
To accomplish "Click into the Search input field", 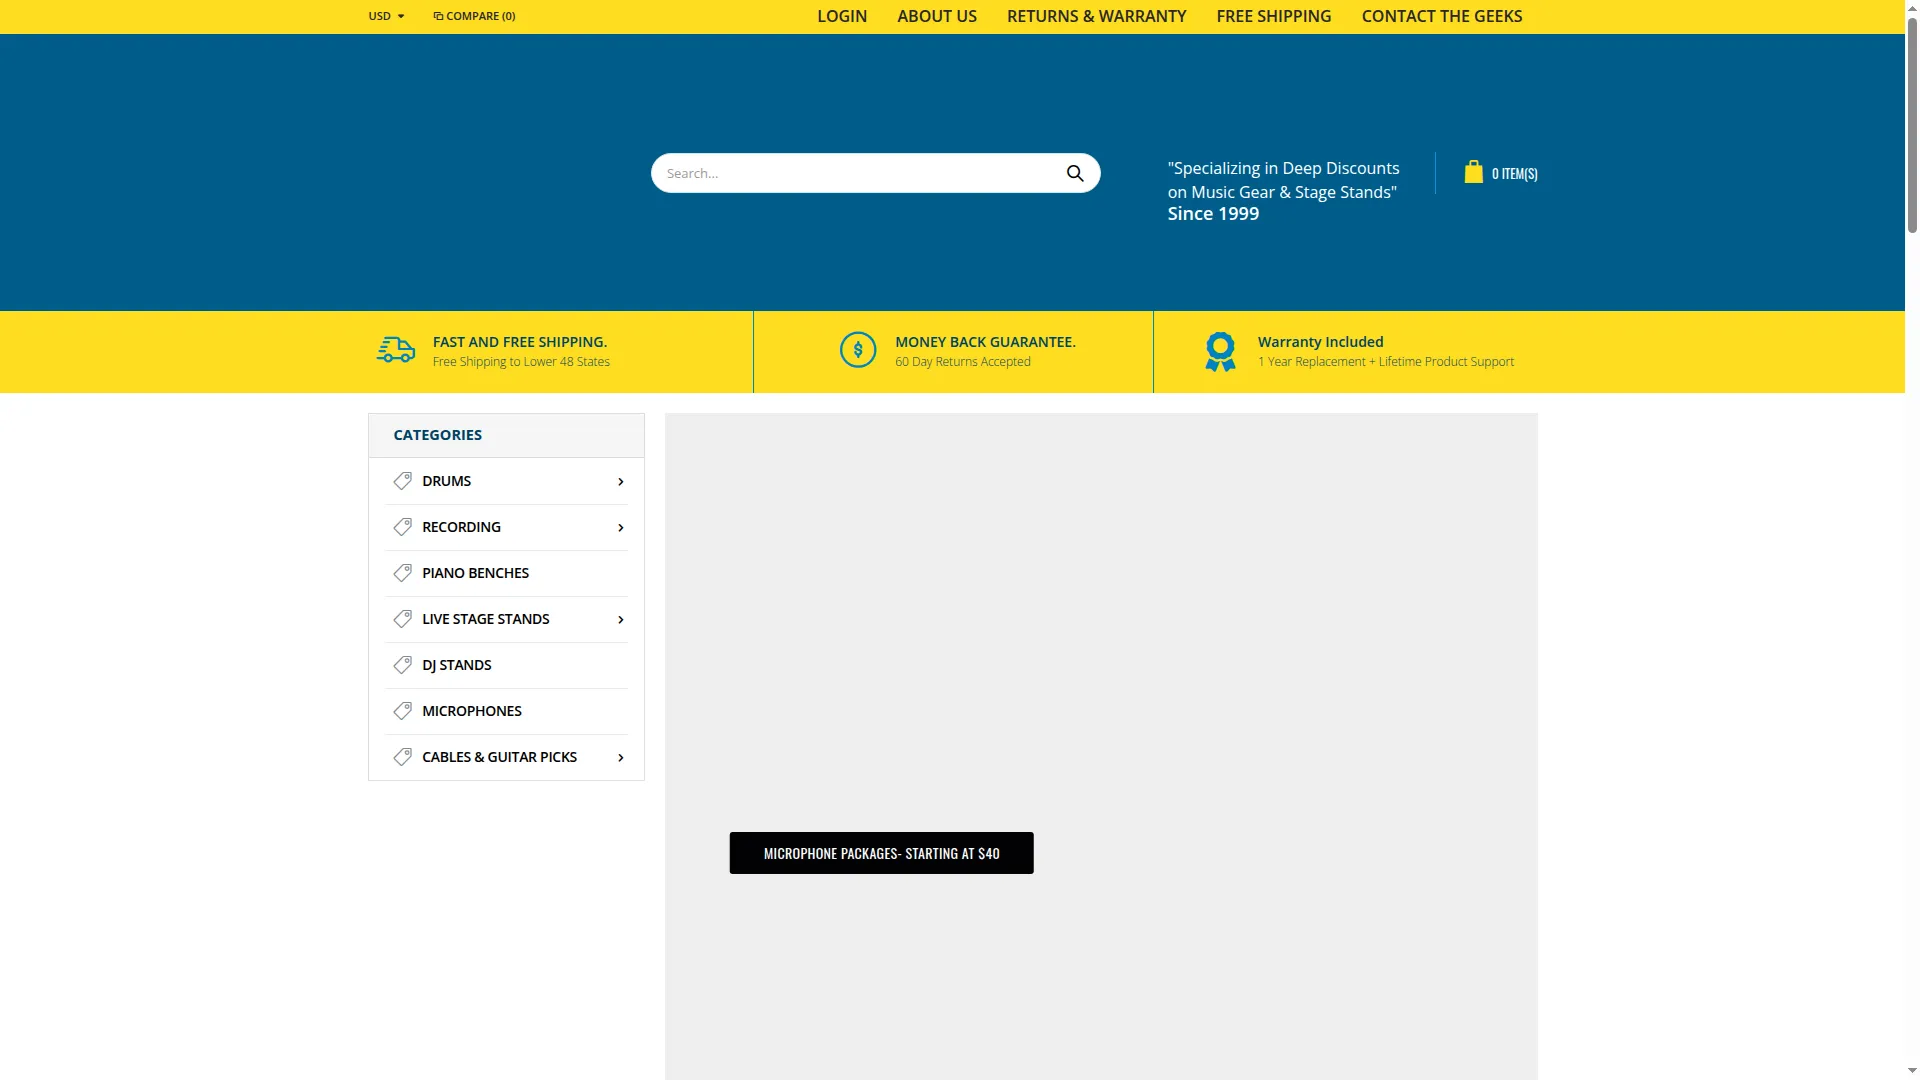I will click(x=855, y=173).
